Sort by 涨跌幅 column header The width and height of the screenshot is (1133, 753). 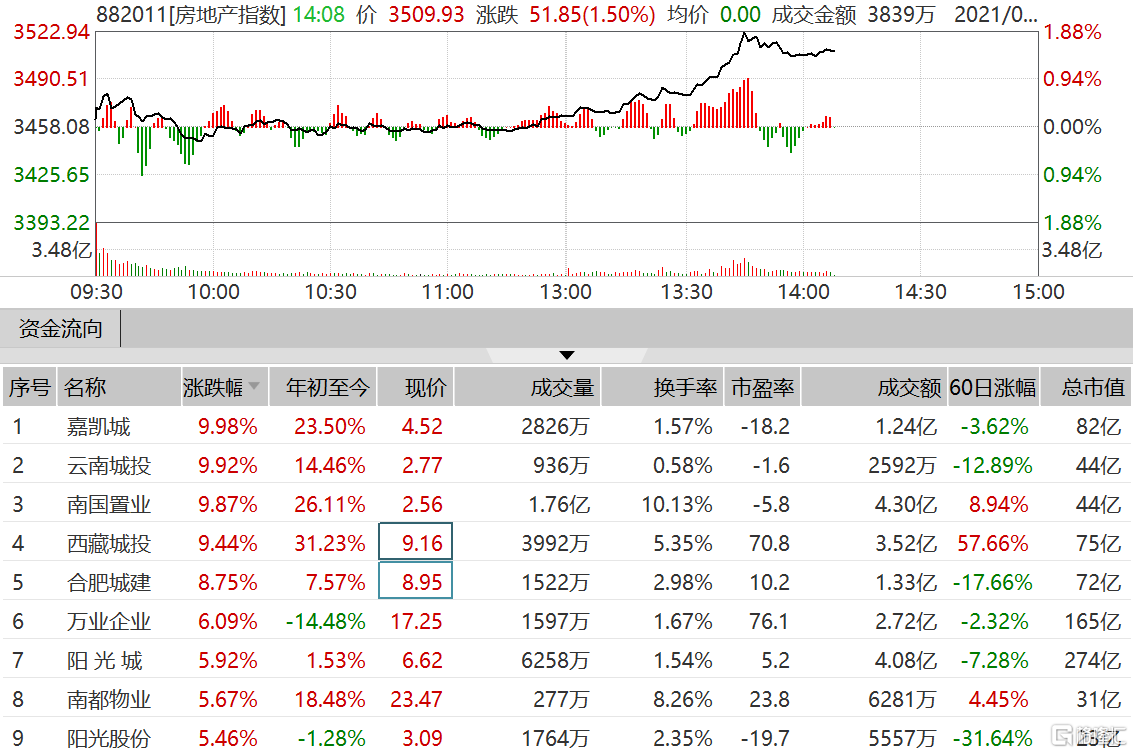click(x=223, y=387)
